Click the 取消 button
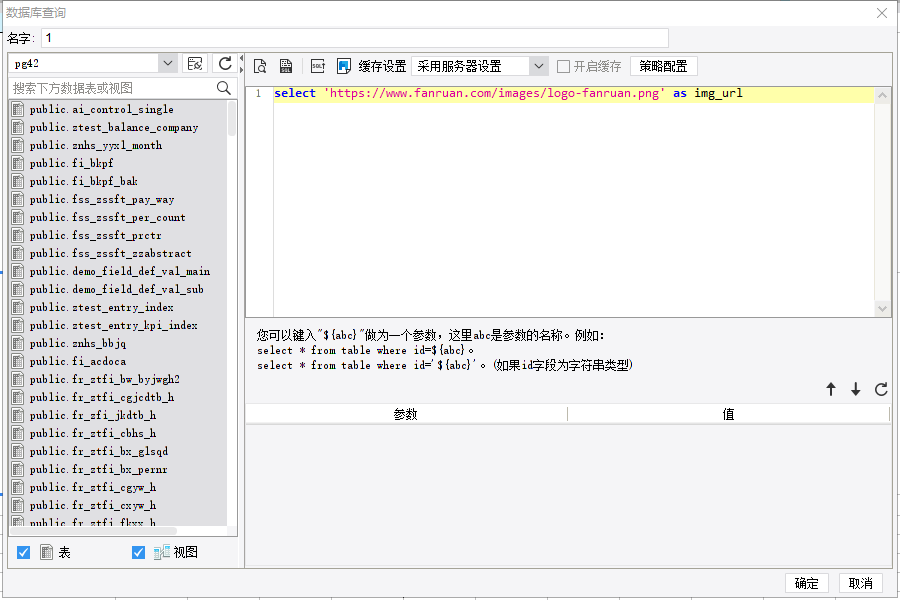Viewport: 900px width, 600px height. (x=861, y=583)
